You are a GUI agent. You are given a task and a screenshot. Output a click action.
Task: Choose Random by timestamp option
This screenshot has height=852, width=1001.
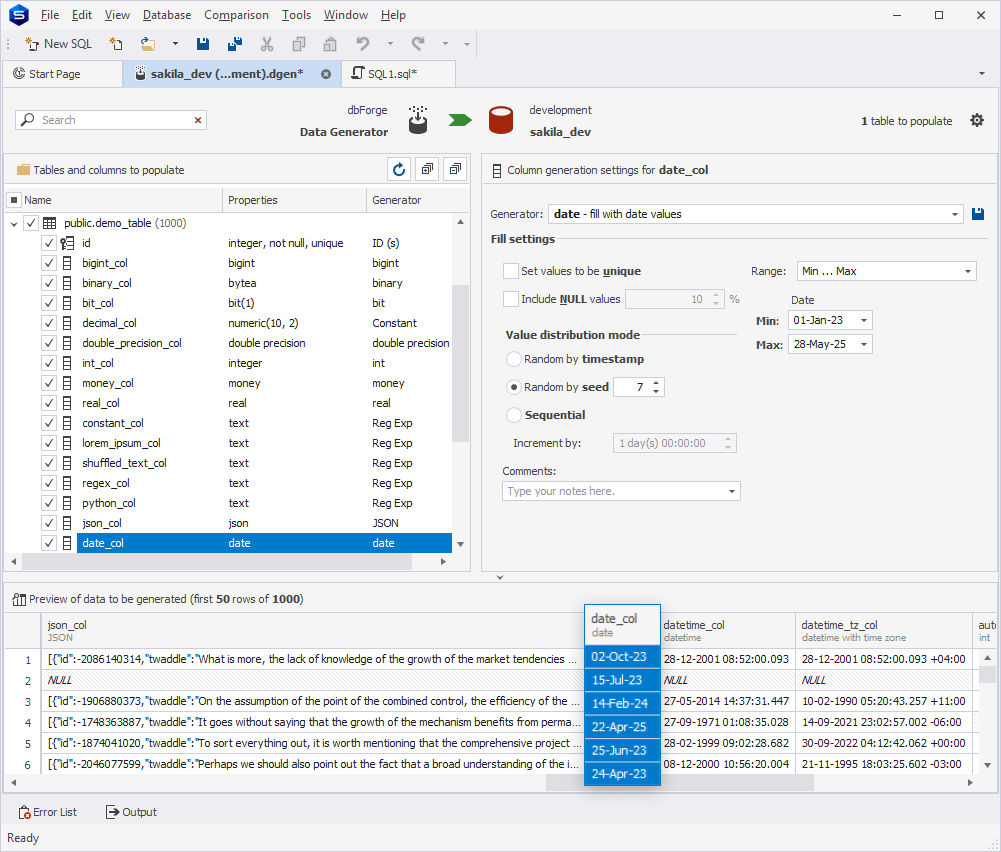click(x=514, y=359)
